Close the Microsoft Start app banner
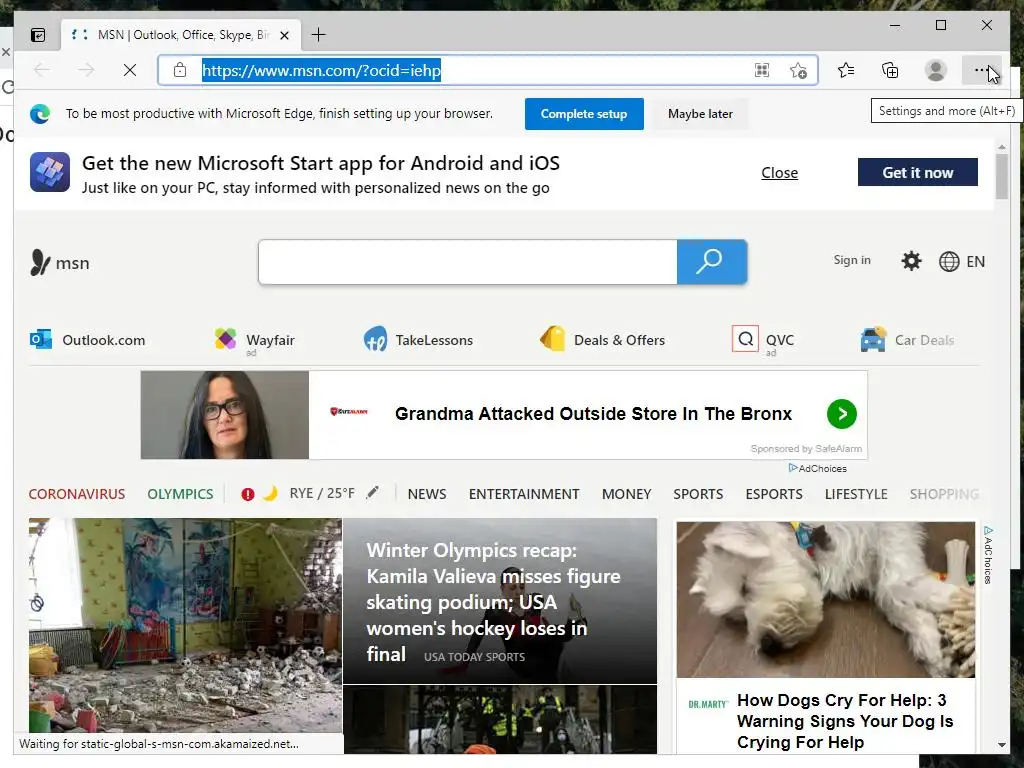Screen dimensions: 1024x768 coord(779,172)
